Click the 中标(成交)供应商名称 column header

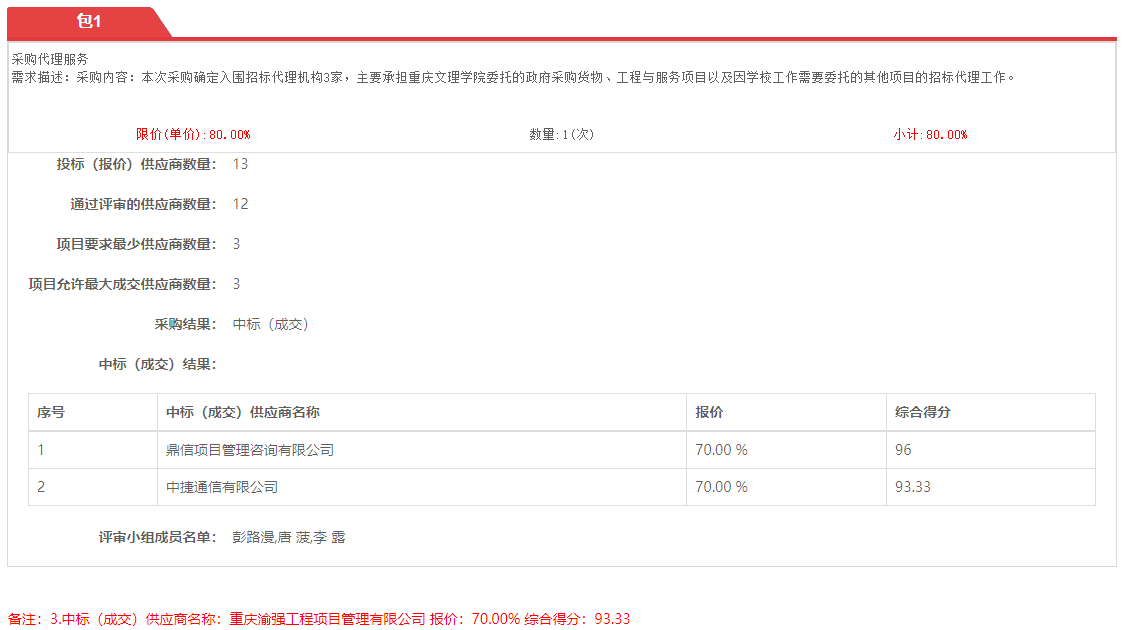243,412
